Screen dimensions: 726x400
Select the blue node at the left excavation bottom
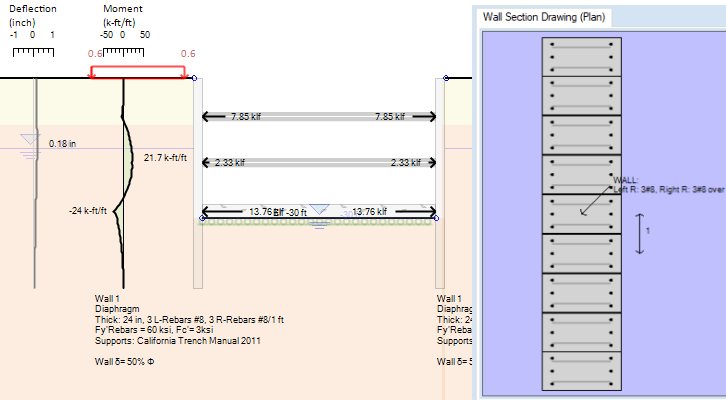(202, 218)
